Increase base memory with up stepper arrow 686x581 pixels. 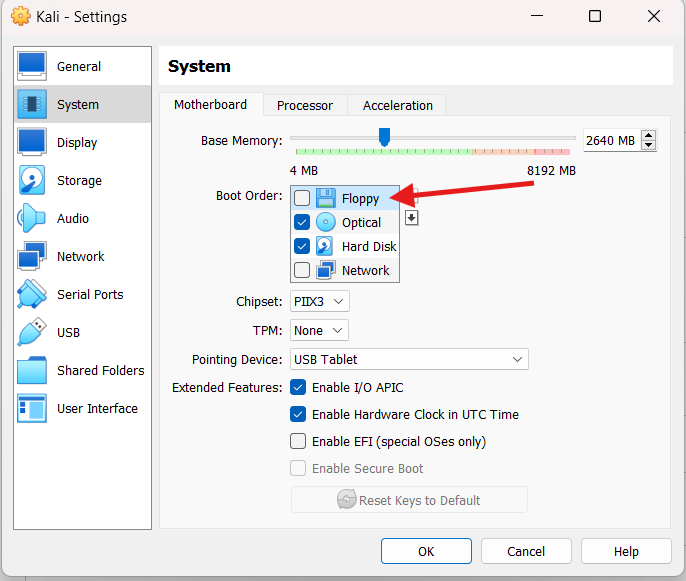pyautogui.click(x=649, y=136)
